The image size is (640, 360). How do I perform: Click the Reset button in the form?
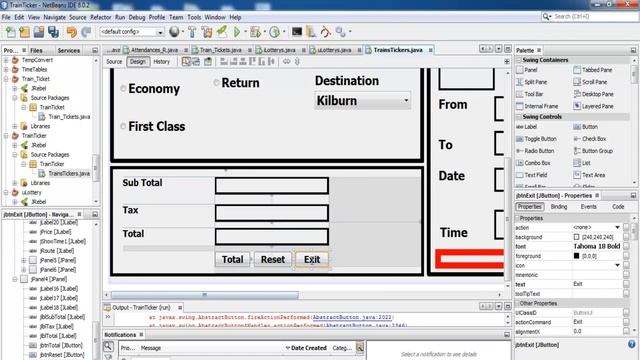click(x=273, y=260)
